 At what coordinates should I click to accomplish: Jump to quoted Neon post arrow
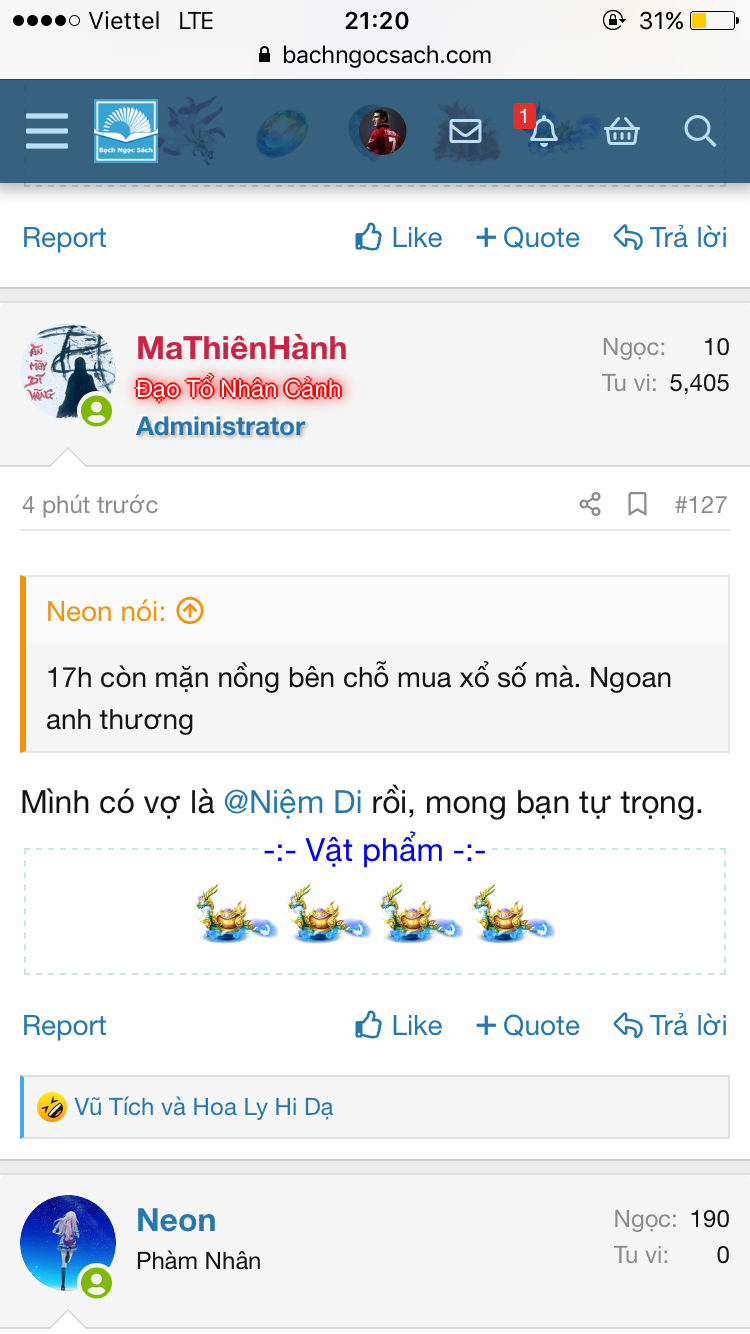tap(190, 610)
